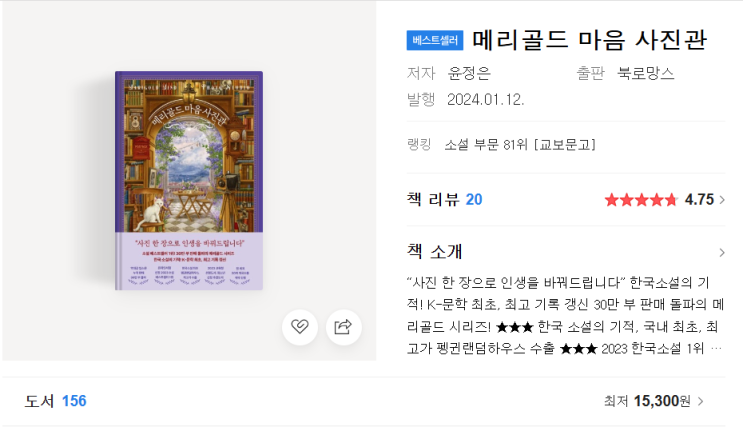Click the heart wishlist icon
This screenshot has height=427, width=743.
[299, 327]
